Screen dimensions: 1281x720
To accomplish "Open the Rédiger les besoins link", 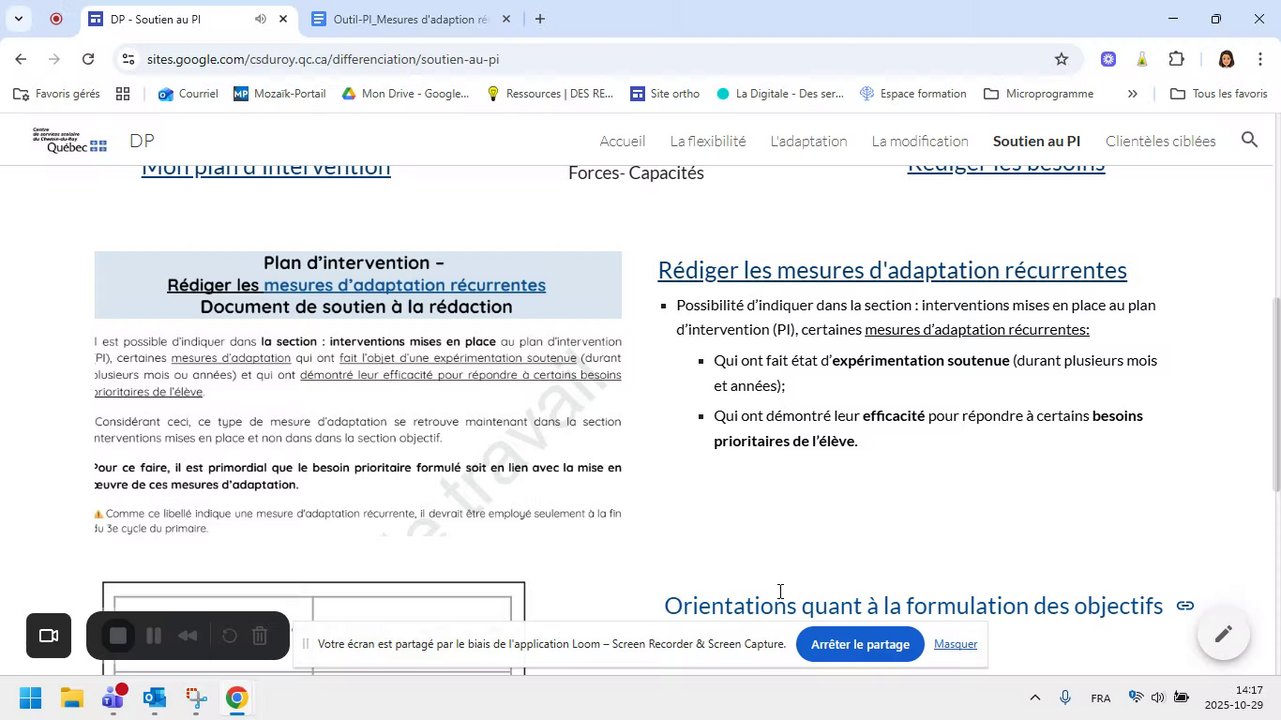I will pos(1006,169).
